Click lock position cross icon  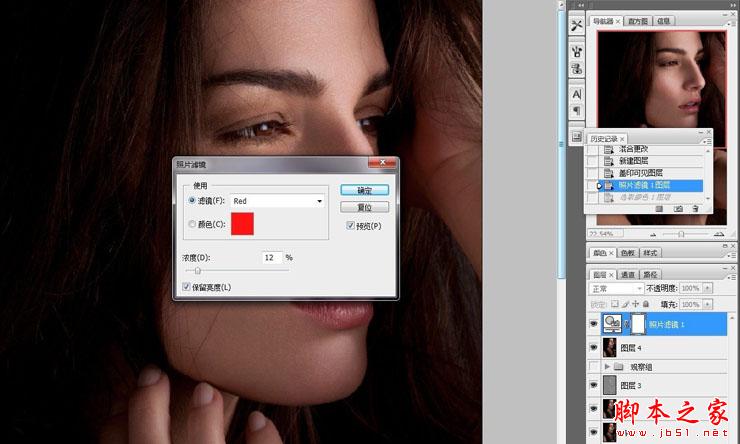(636, 304)
